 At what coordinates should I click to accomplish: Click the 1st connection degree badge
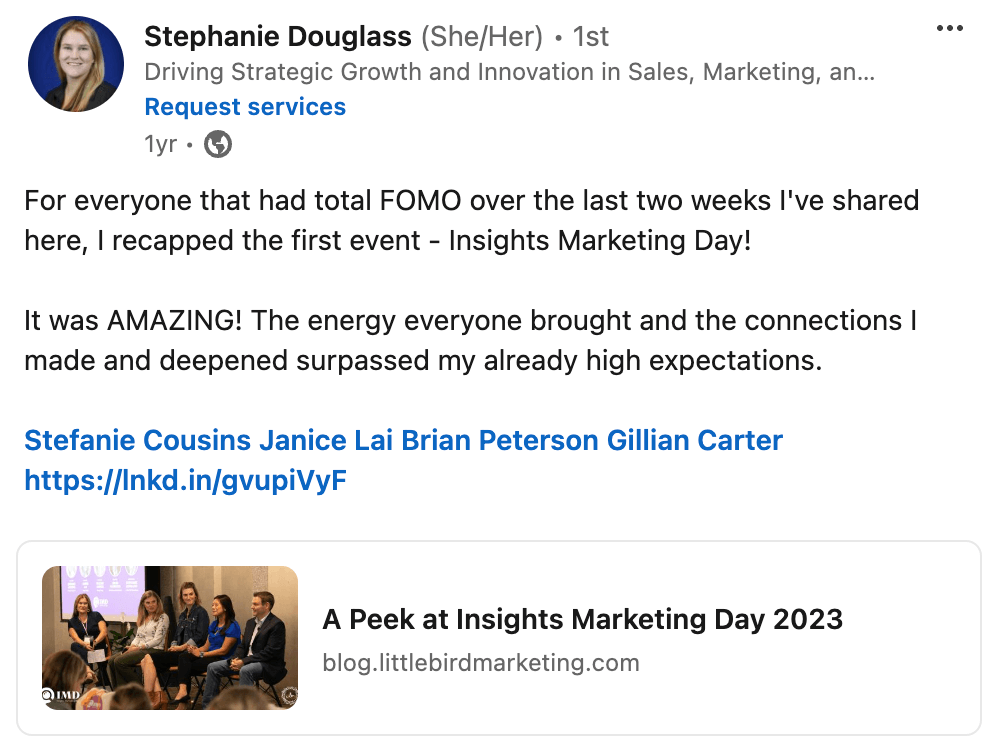[x=590, y=37]
